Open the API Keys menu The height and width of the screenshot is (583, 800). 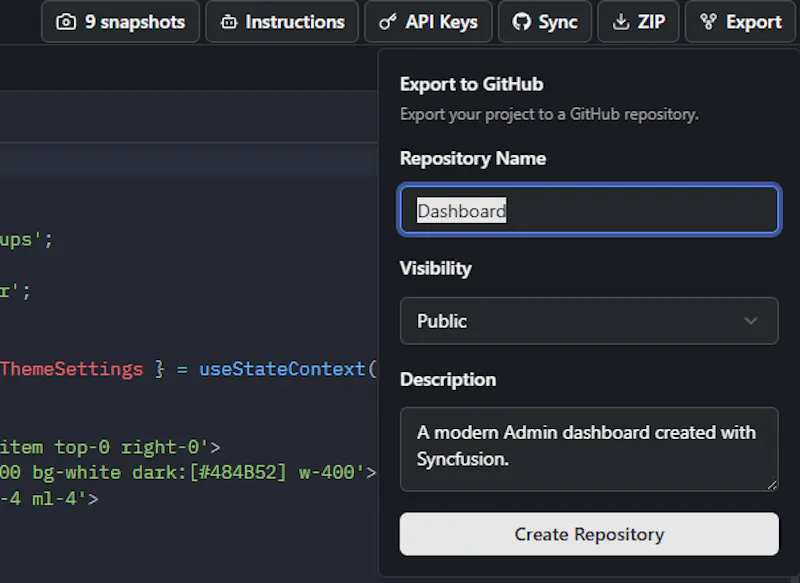(429, 22)
